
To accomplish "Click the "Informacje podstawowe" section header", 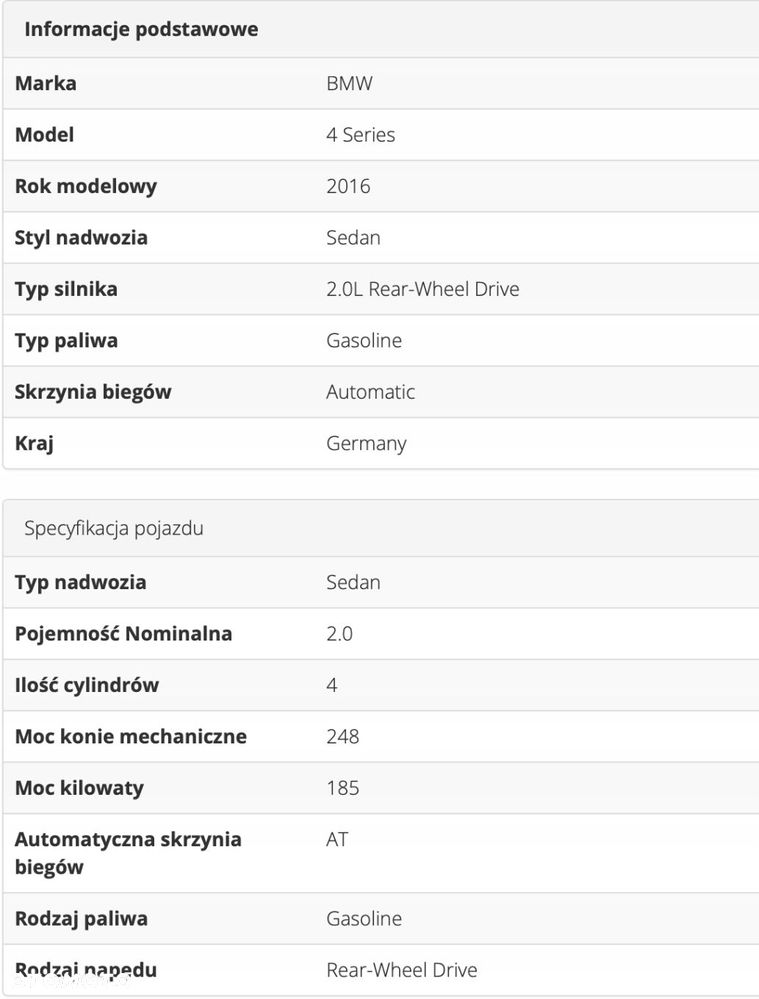I will pyautogui.click(x=141, y=29).
